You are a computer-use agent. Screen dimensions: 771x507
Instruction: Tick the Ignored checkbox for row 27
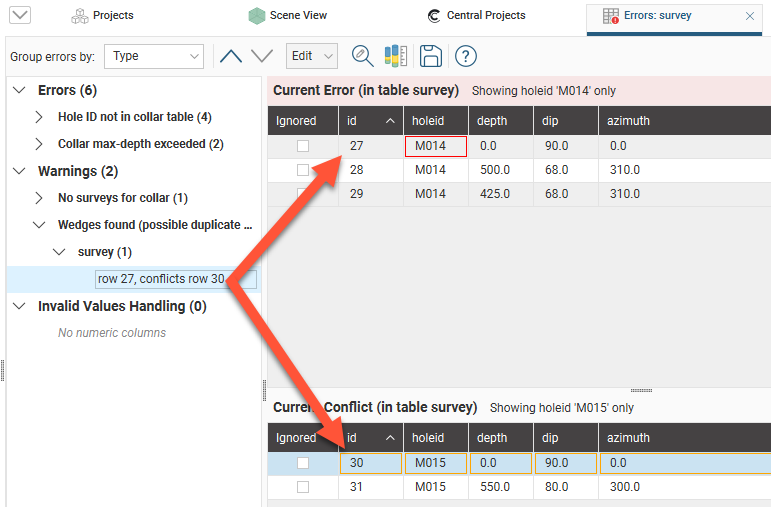coord(302,146)
